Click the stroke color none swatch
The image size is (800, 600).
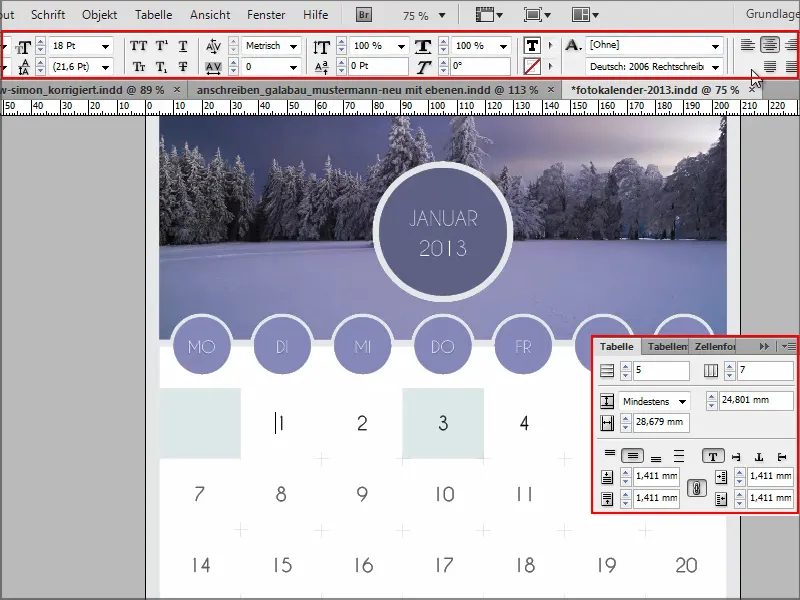tap(532, 66)
